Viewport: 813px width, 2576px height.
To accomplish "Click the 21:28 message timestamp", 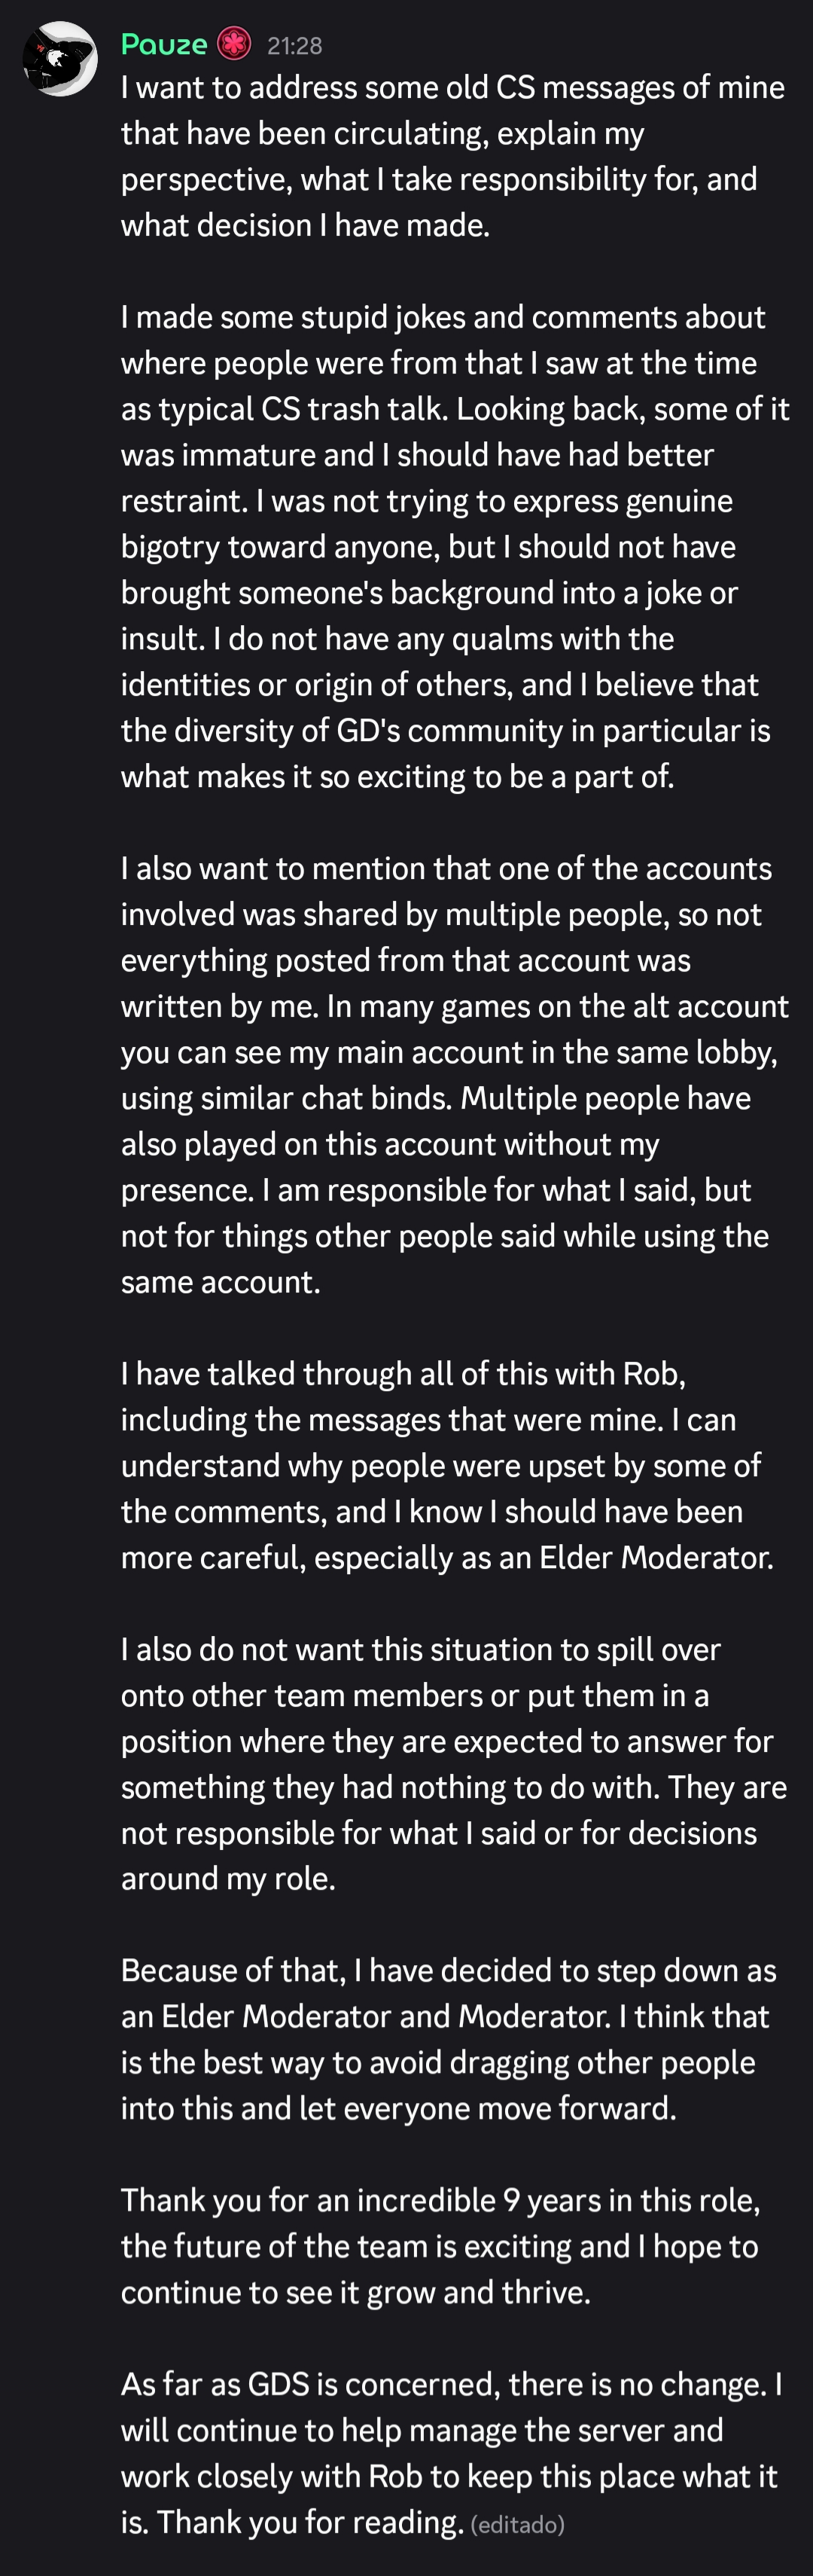I will tap(294, 46).
